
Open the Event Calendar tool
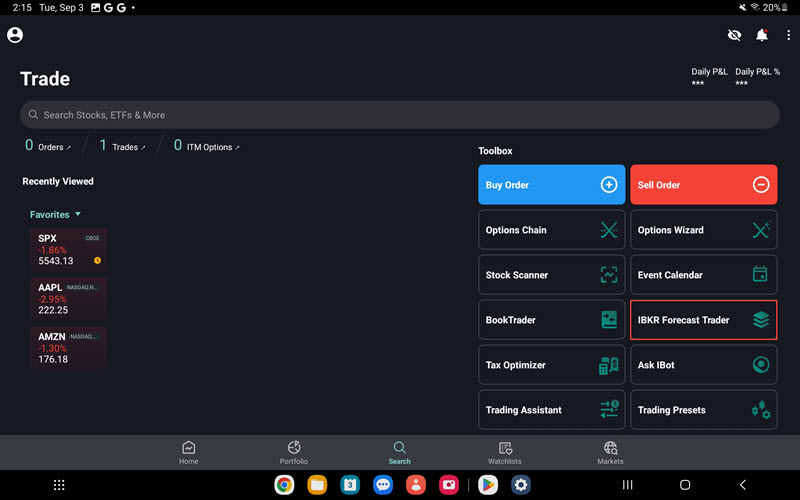(704, 274)
